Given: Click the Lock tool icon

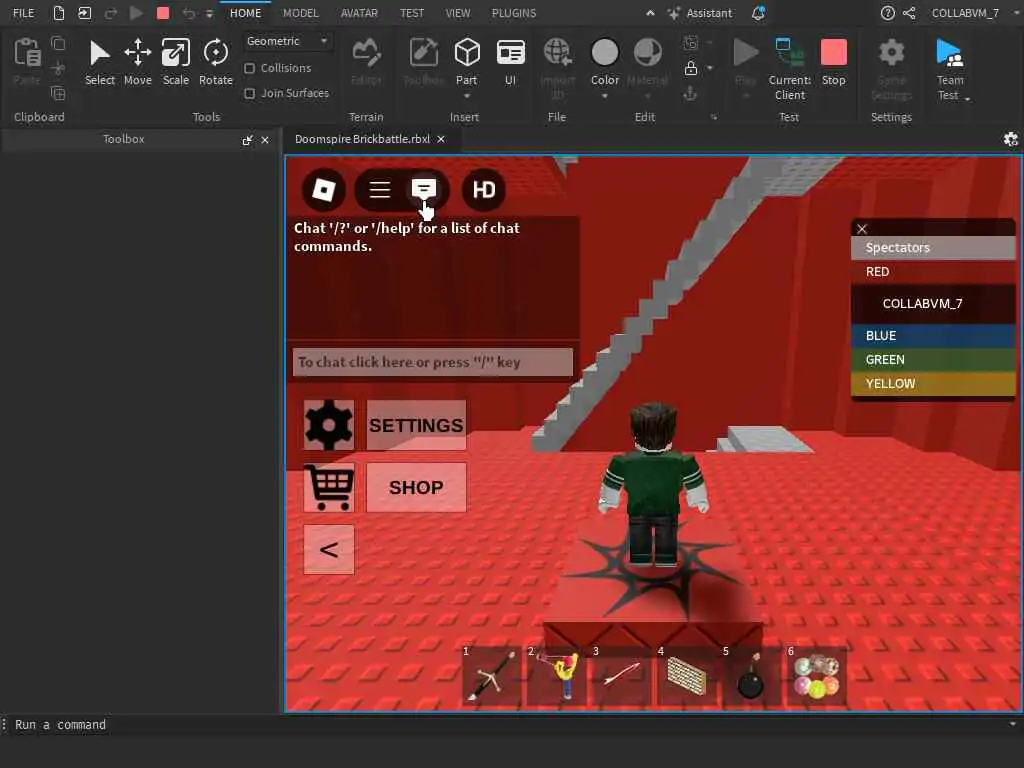Looking at the screenshot, I should coord(690,68).
